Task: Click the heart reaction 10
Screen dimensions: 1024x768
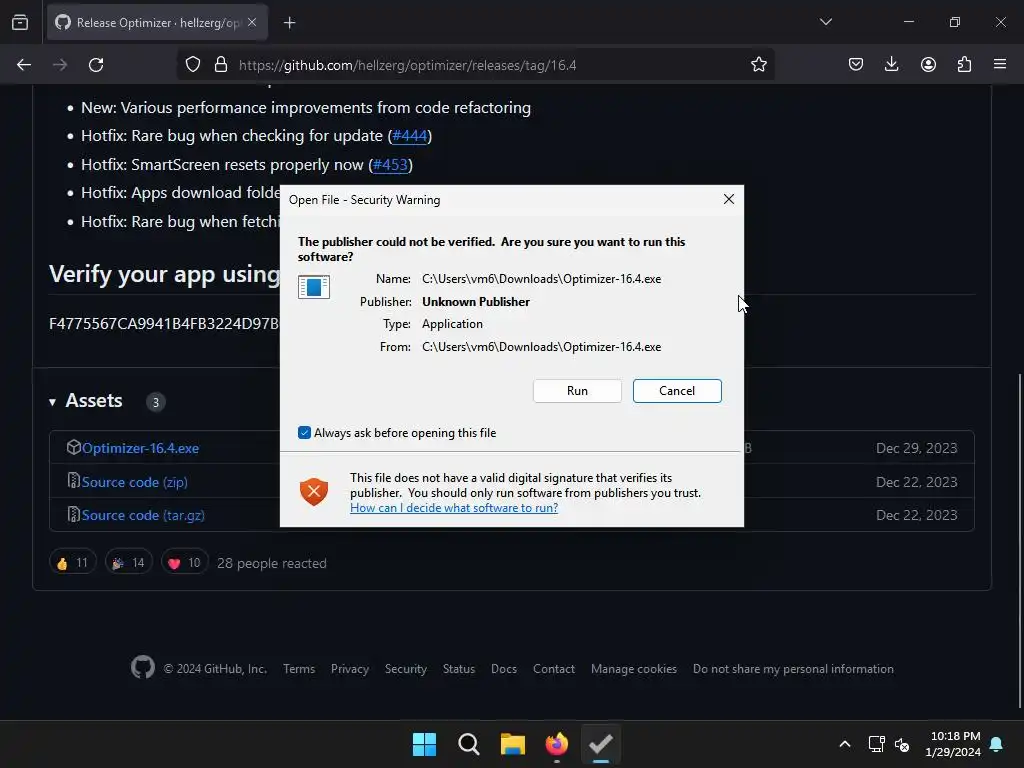Action: [x=185, y=563]
